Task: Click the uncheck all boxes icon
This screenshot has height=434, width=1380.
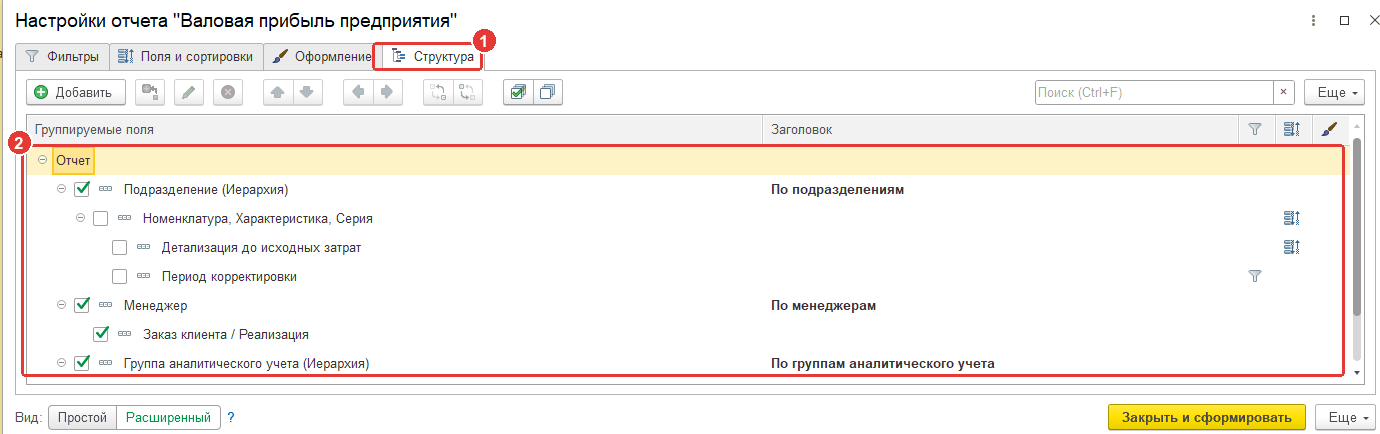Action: 547,92
